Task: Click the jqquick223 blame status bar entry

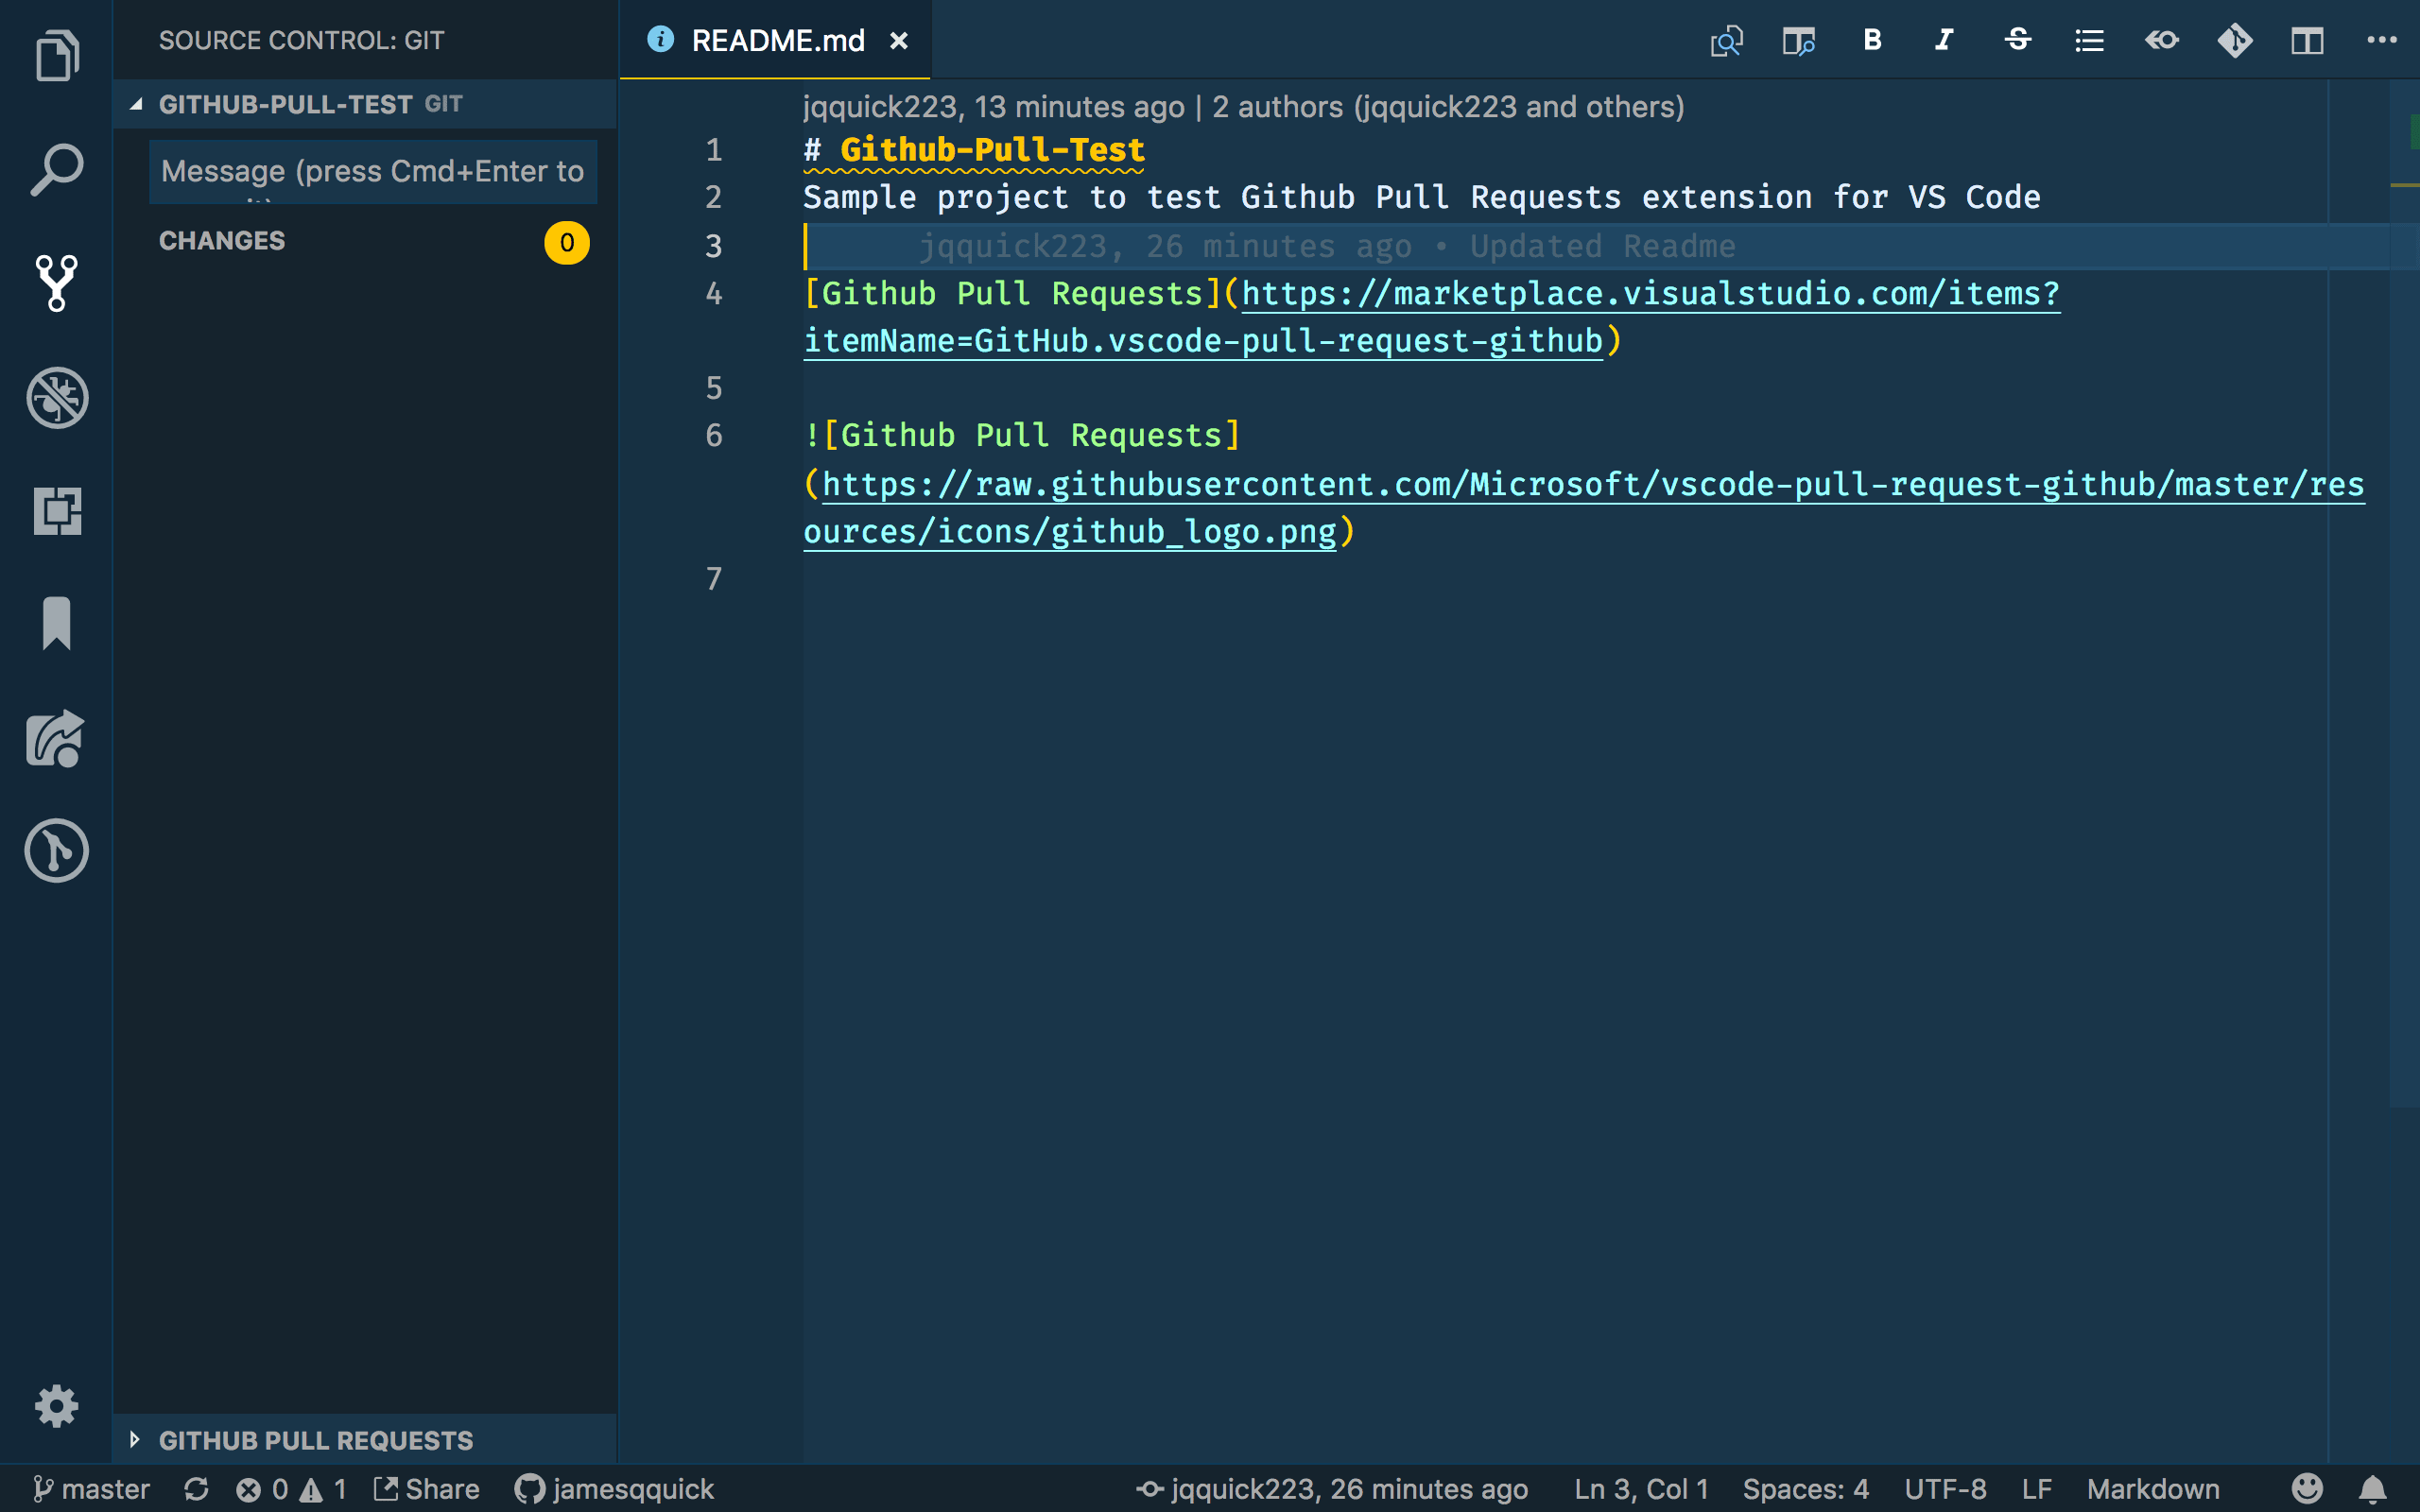Action: click(x=1332, y=1489)
